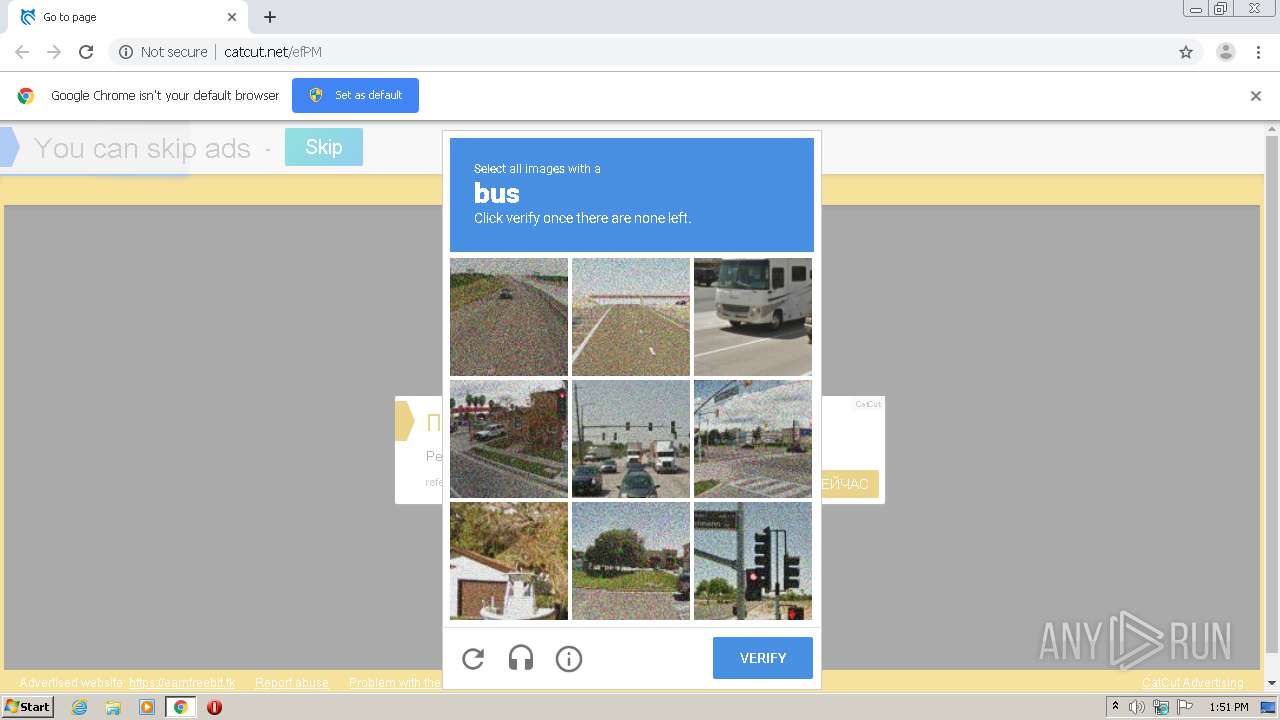Select the tile with crosswalk and street sign
This screenshot has width=1280, height=720.
point(753,439)
